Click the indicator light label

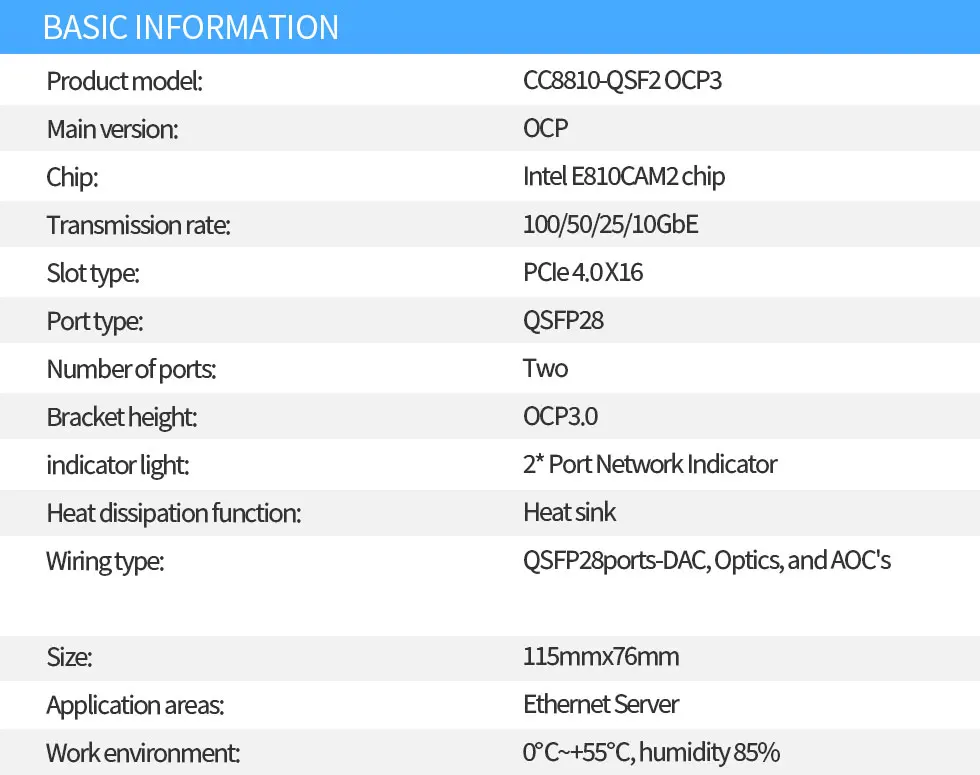[117, 465]
